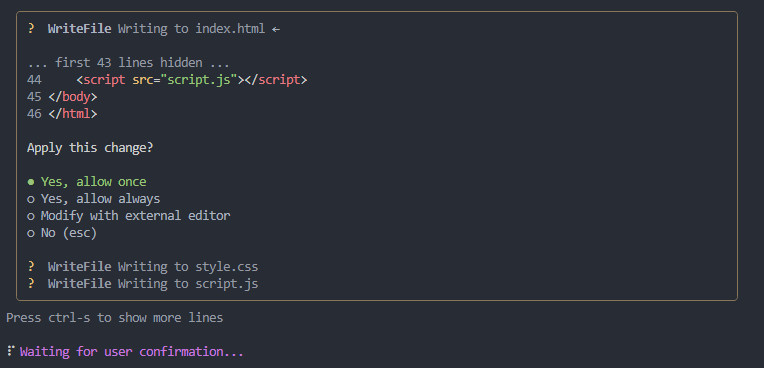Select 'Yes, allow always' option
Screen dimensions: 764x368
pos(94,199)
